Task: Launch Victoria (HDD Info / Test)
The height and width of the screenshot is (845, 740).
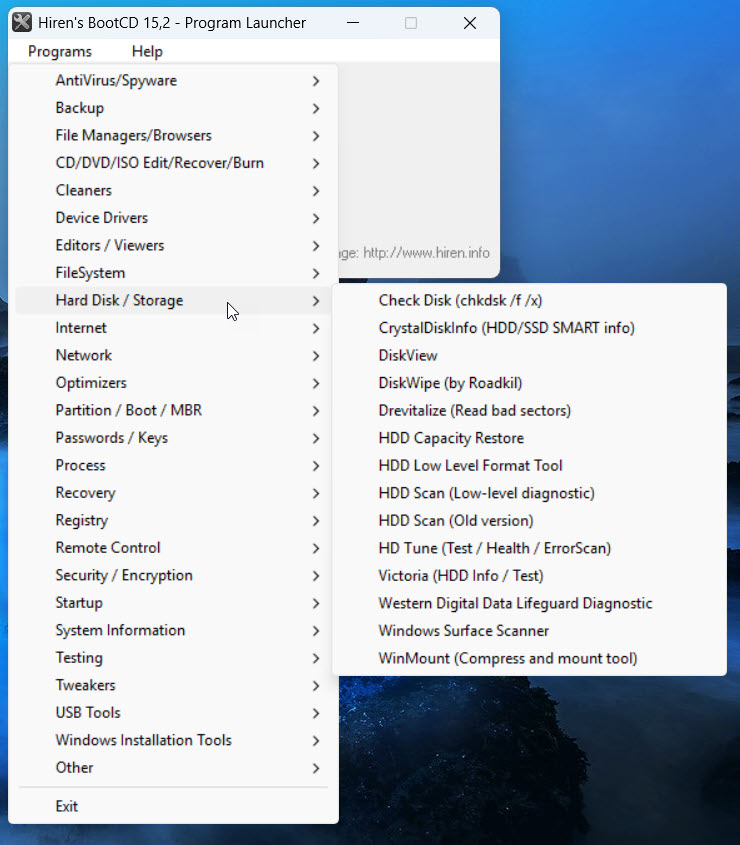Action: pyautogui.click(x=460, y=575)
